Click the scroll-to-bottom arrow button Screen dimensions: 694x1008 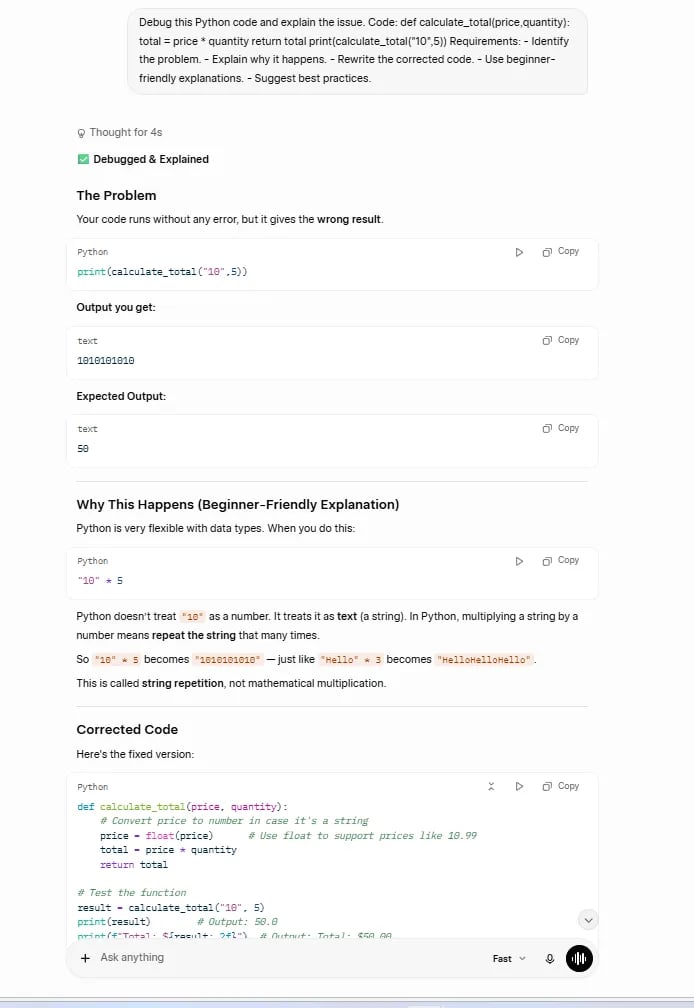tap(588, 920)
